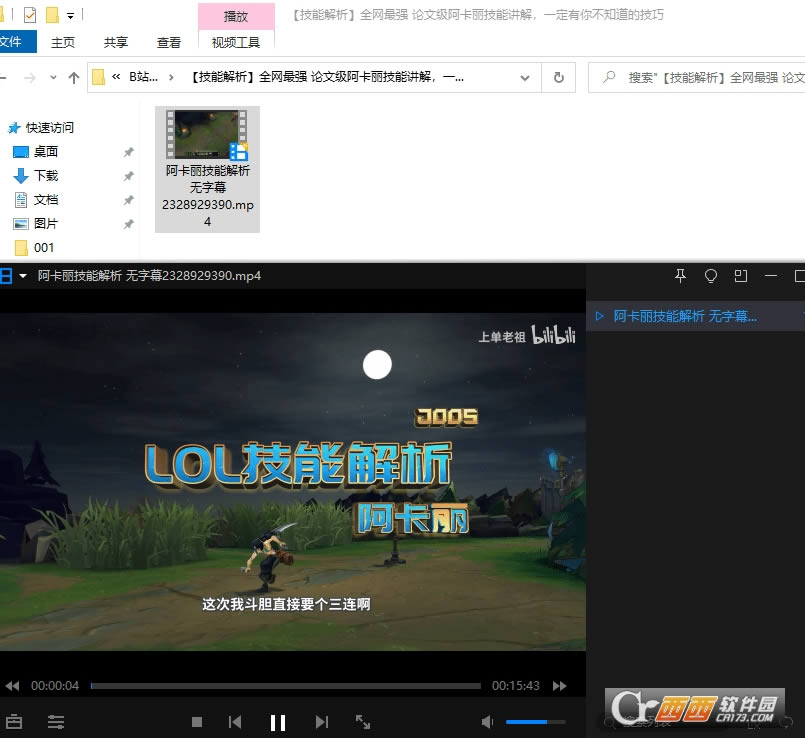The width and height of the screenshot is (805, 738).
Task: Open the 视频工具 ribbon tab
Action: click(236, 42)
